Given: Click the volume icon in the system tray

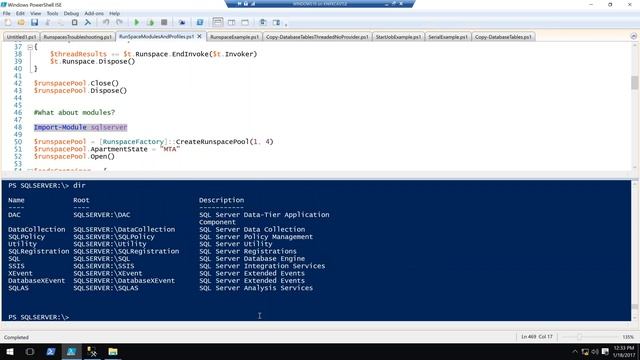Looking at the screenshot, I should [595, 351].
